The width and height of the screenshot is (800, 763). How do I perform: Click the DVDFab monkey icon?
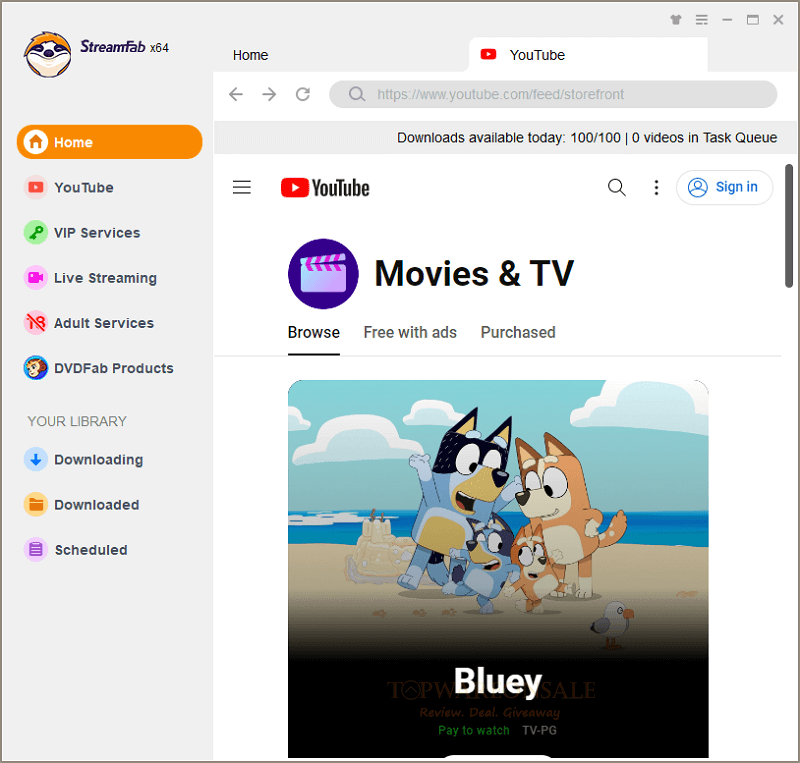click(36, 367)
